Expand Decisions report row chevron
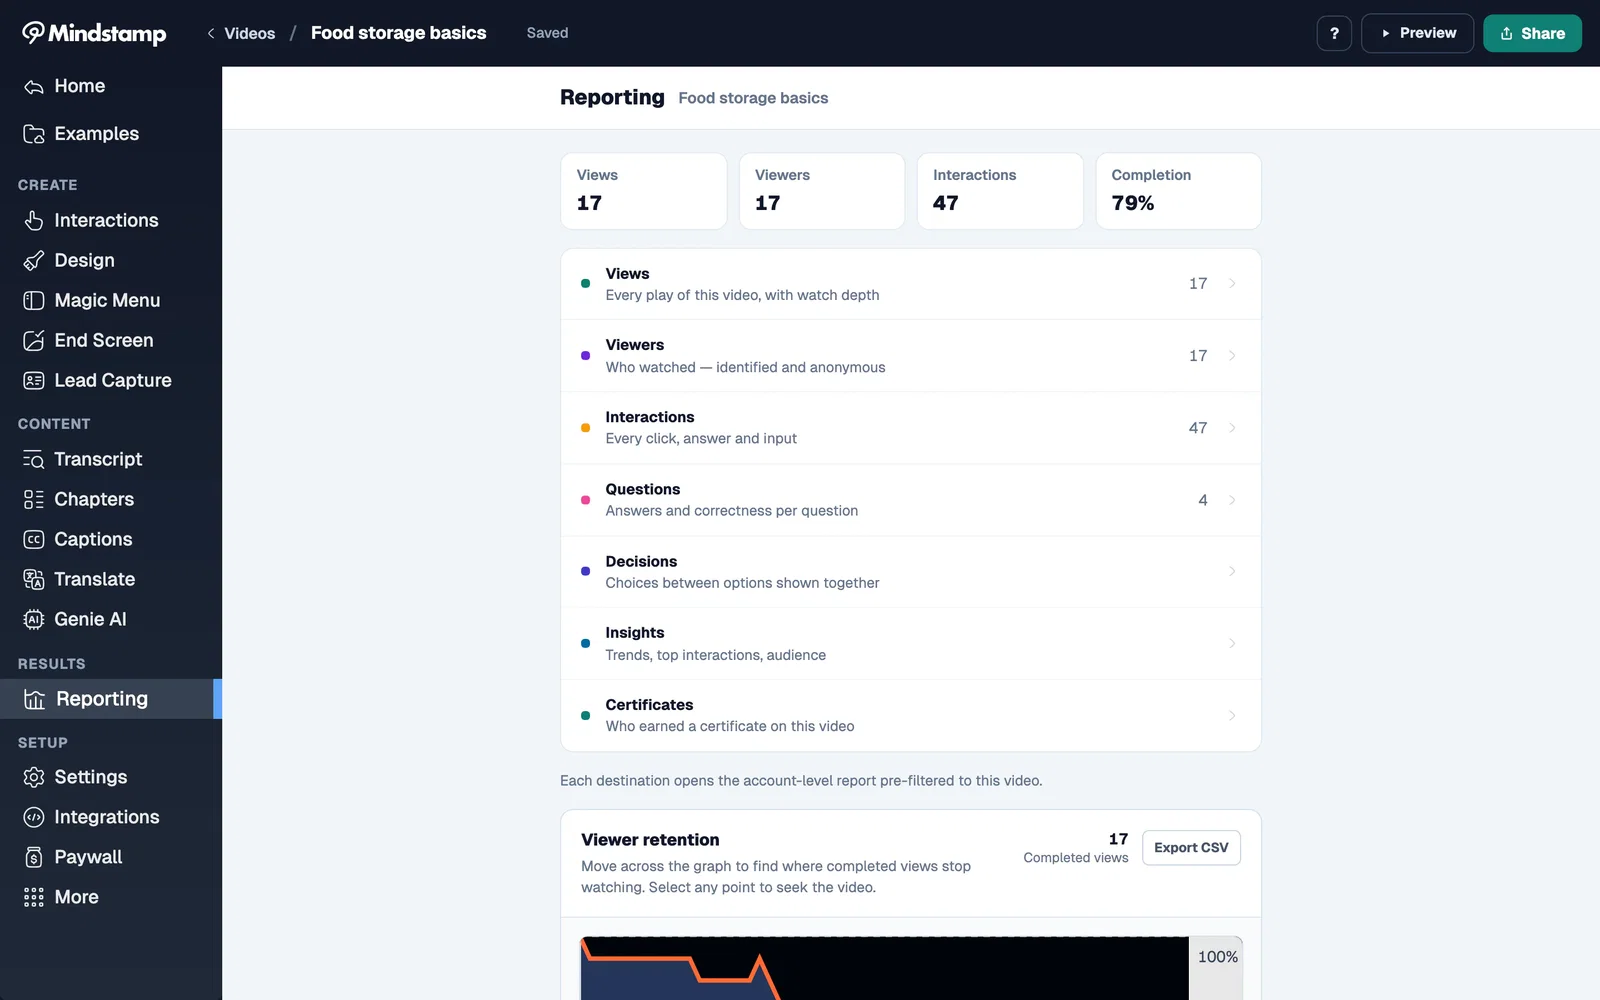The width and height of the screenshot is (1600, 1000). pyautogui.click(x=1232, y=571)
